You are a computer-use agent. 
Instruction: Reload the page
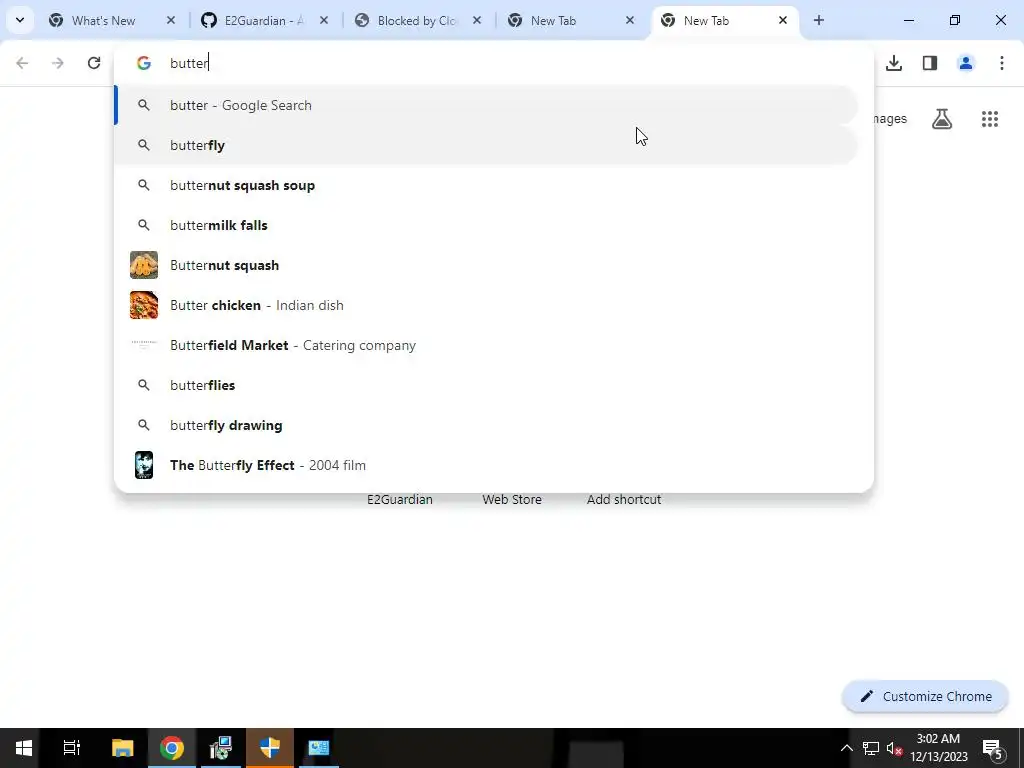pos(94,63)
